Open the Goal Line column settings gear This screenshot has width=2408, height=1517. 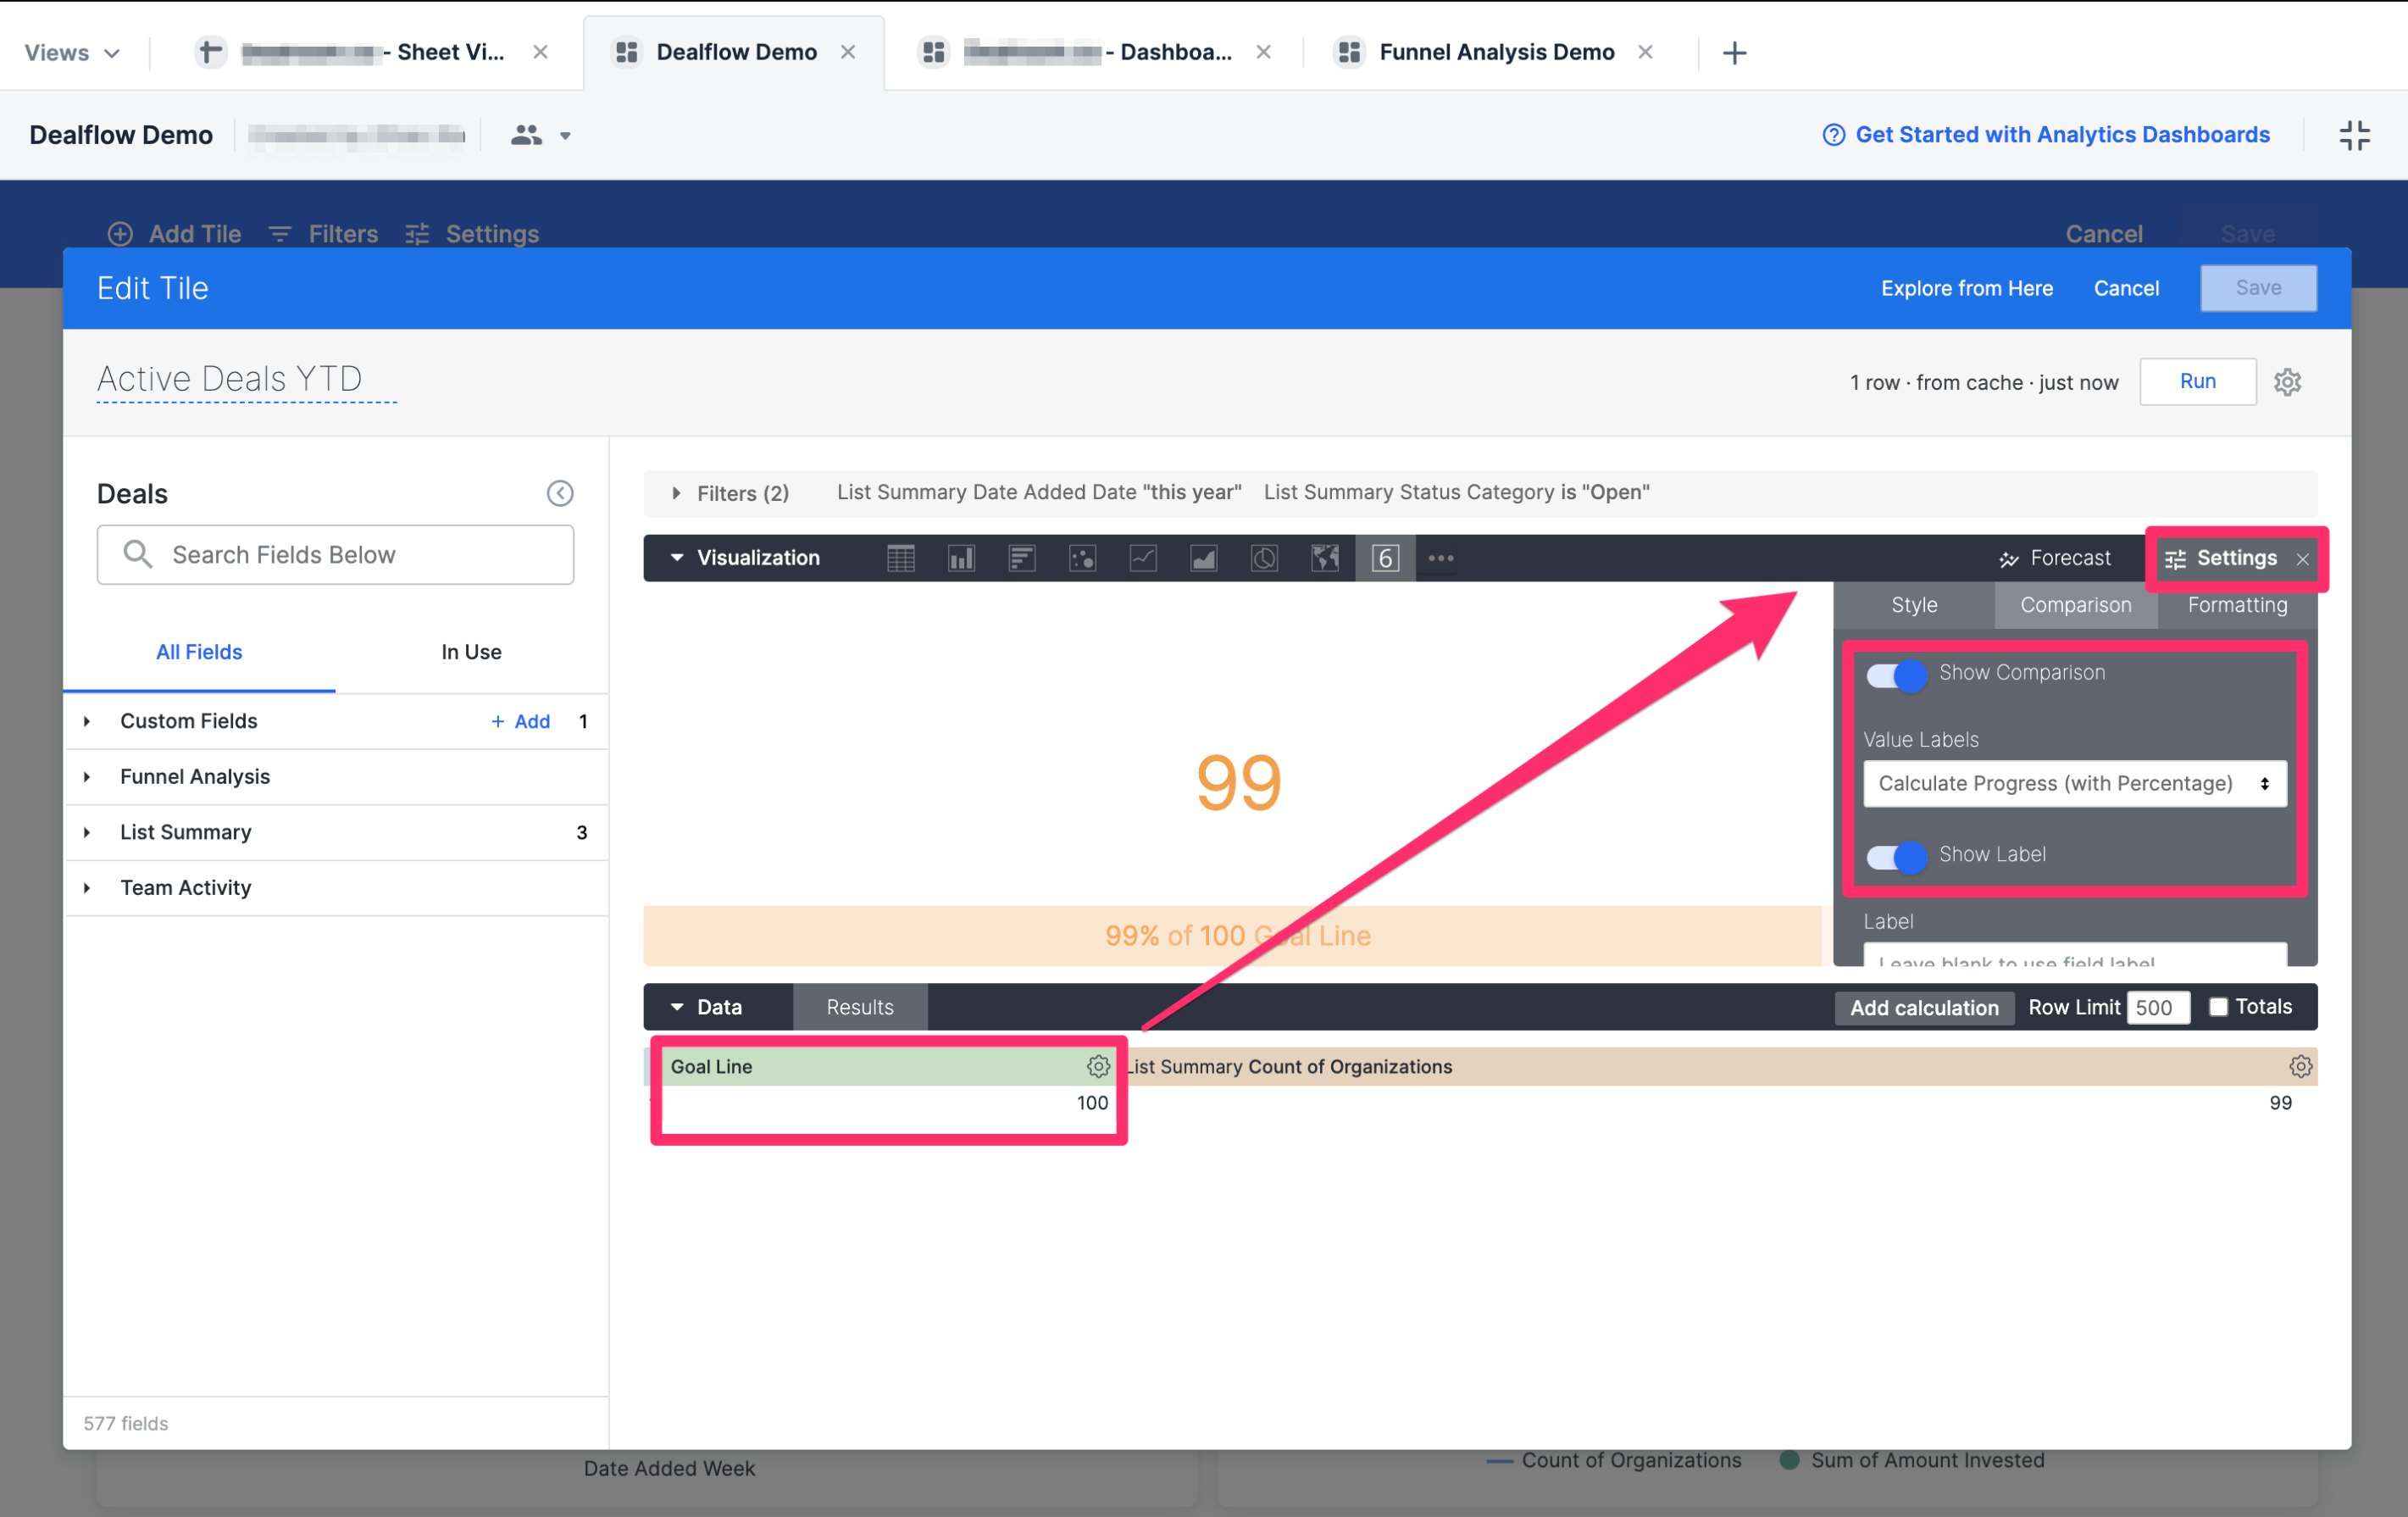pyautogui.click(x=1098, y=1066)
